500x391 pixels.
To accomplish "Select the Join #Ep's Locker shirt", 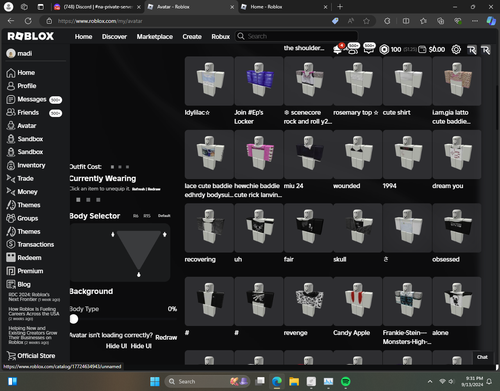I will click(x=259, y=81).
